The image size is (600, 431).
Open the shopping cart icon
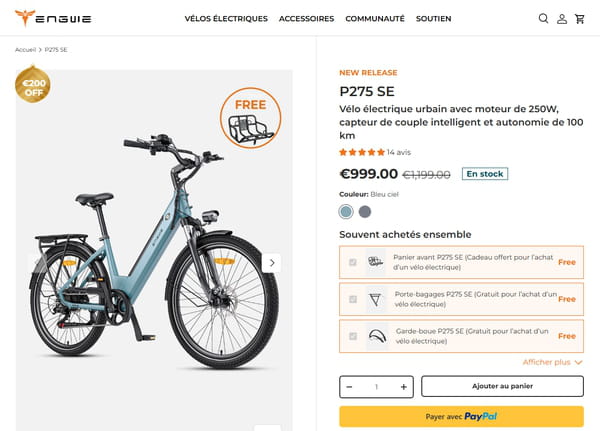point(580,18)
